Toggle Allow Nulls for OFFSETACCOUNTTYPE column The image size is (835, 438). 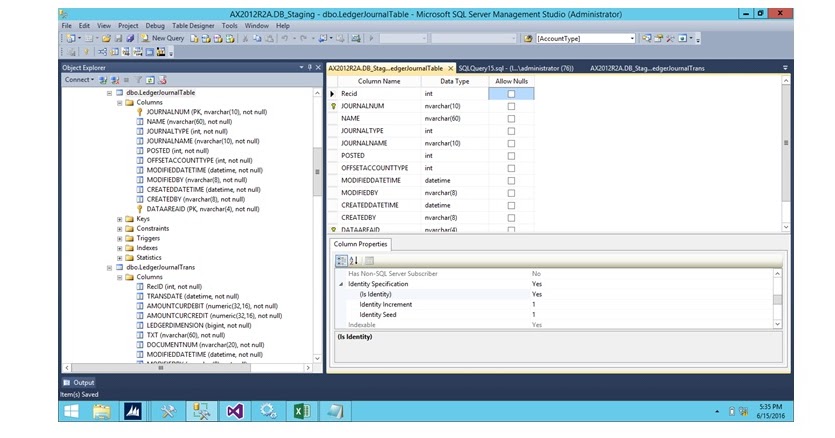[x=511, y=168]
